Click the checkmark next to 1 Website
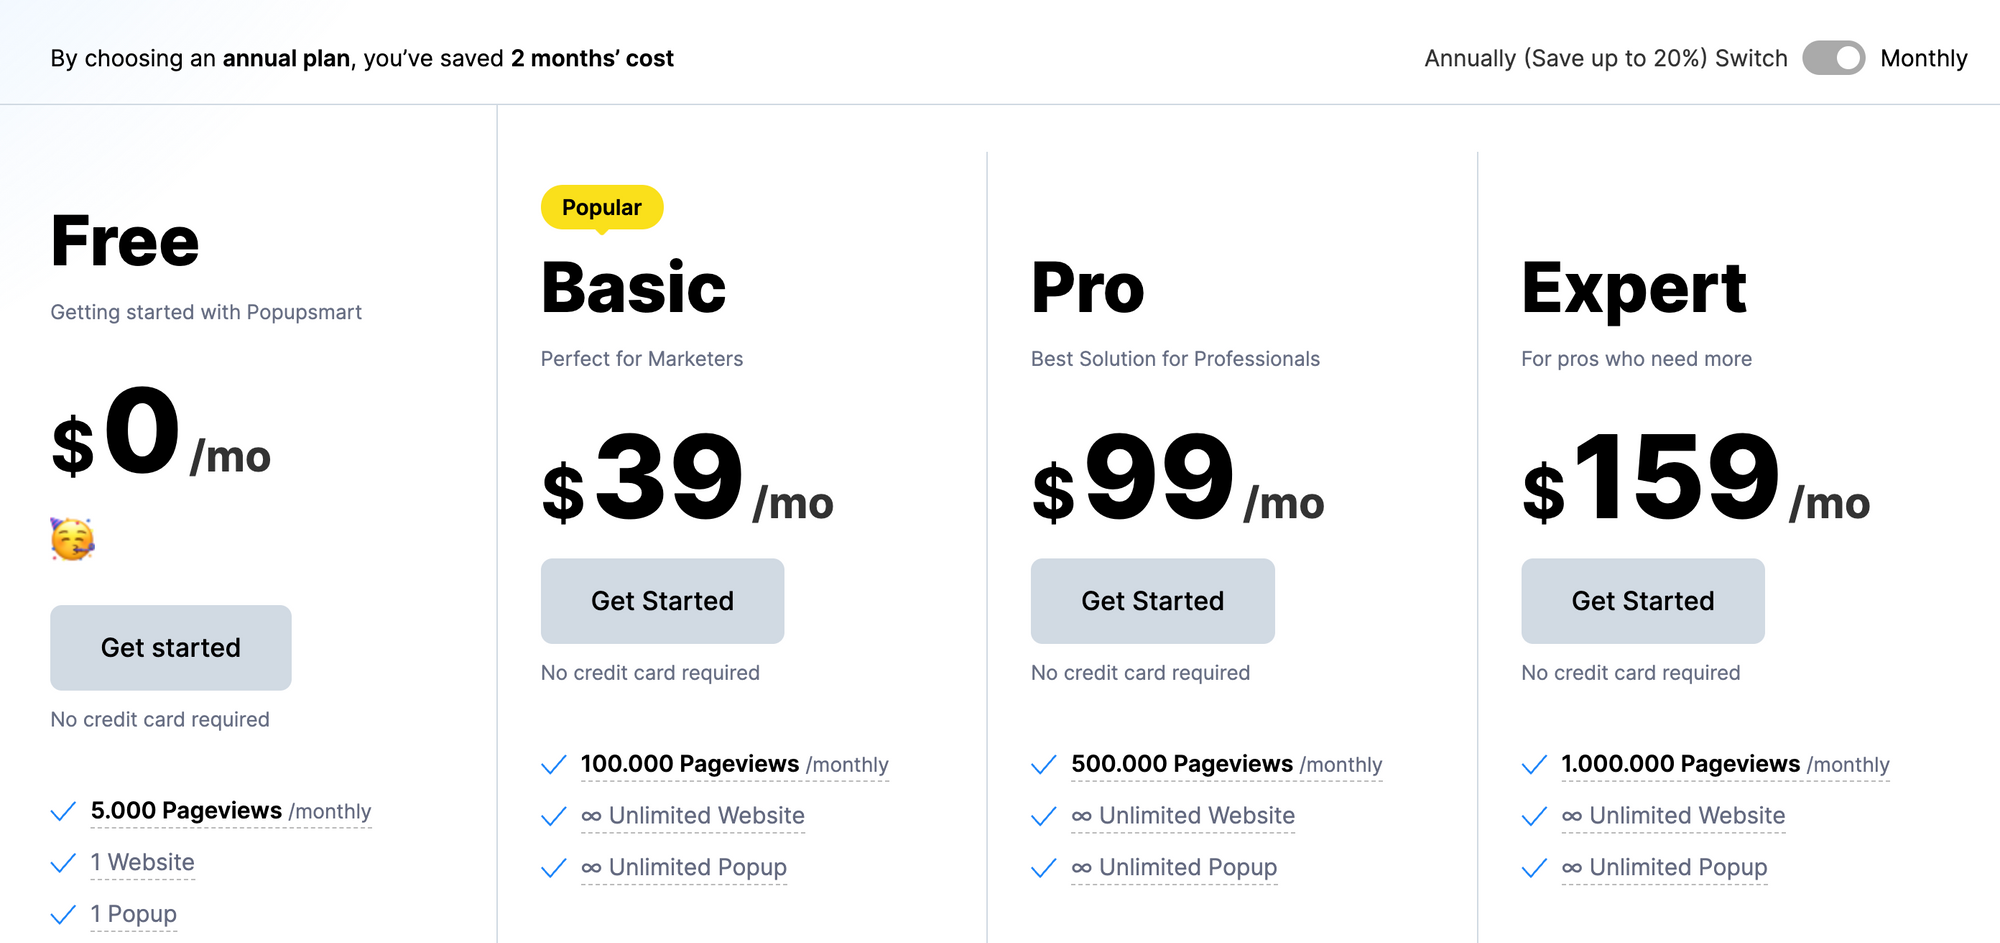 [x=62, y=862]
